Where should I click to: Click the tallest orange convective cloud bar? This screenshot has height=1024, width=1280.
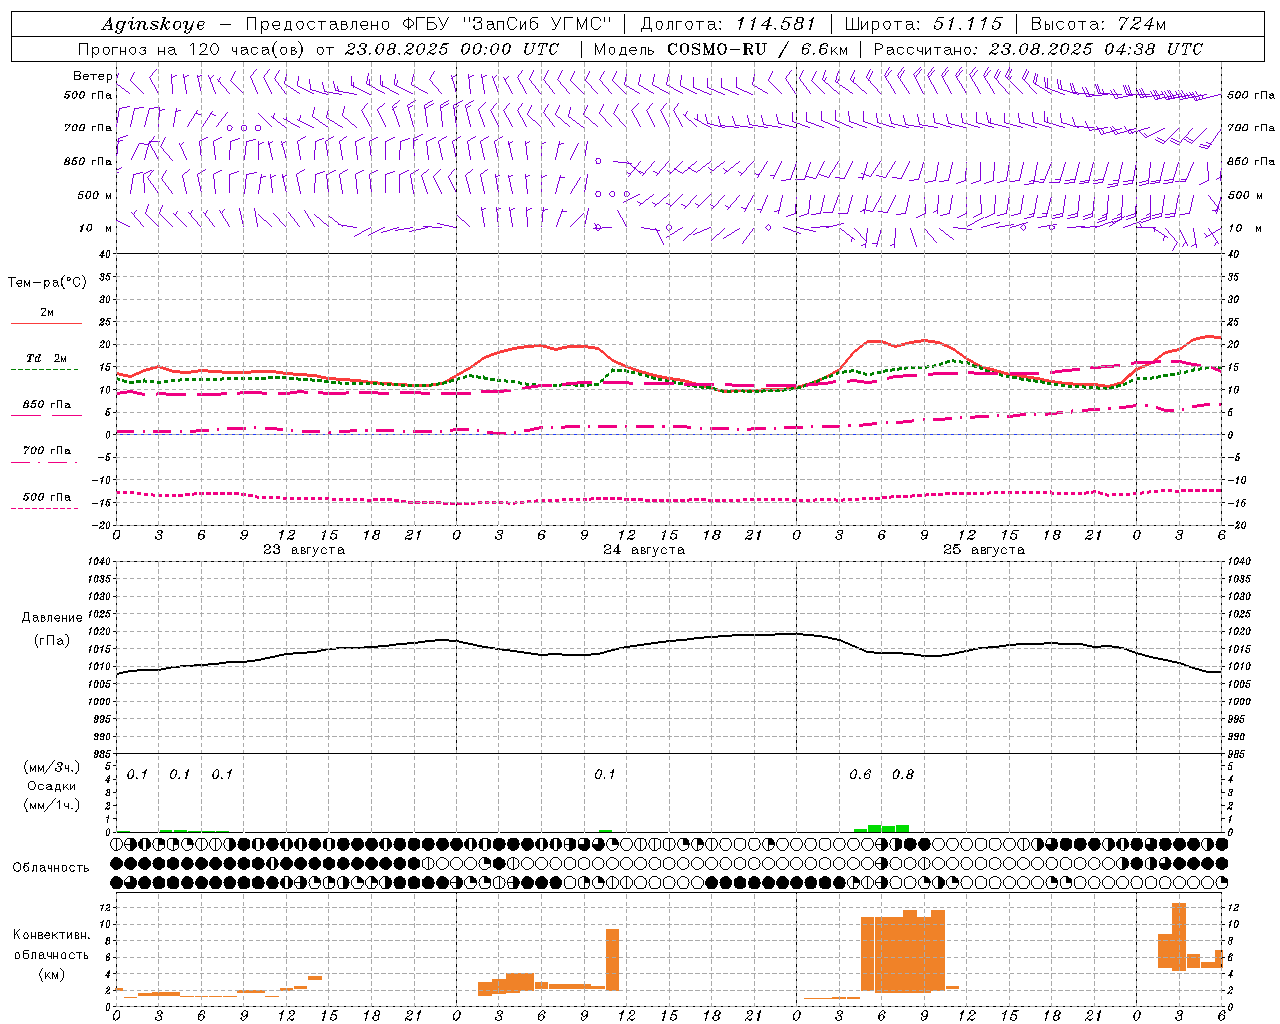[1179, 936]
